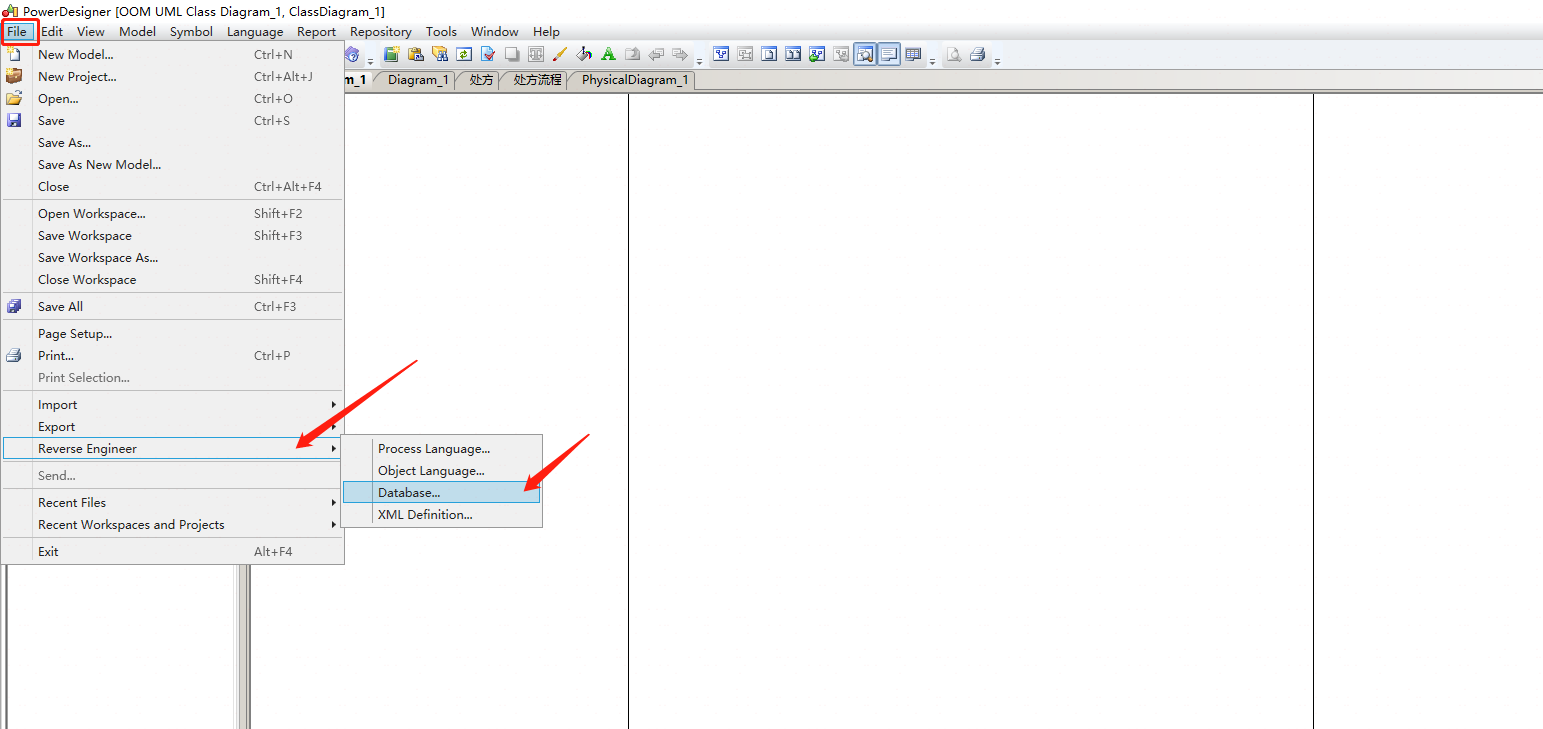Select Process Language... in the submenu
The width and height of the screenshot is (1543, 729).
pyautogui.click(x=441, y=449)
